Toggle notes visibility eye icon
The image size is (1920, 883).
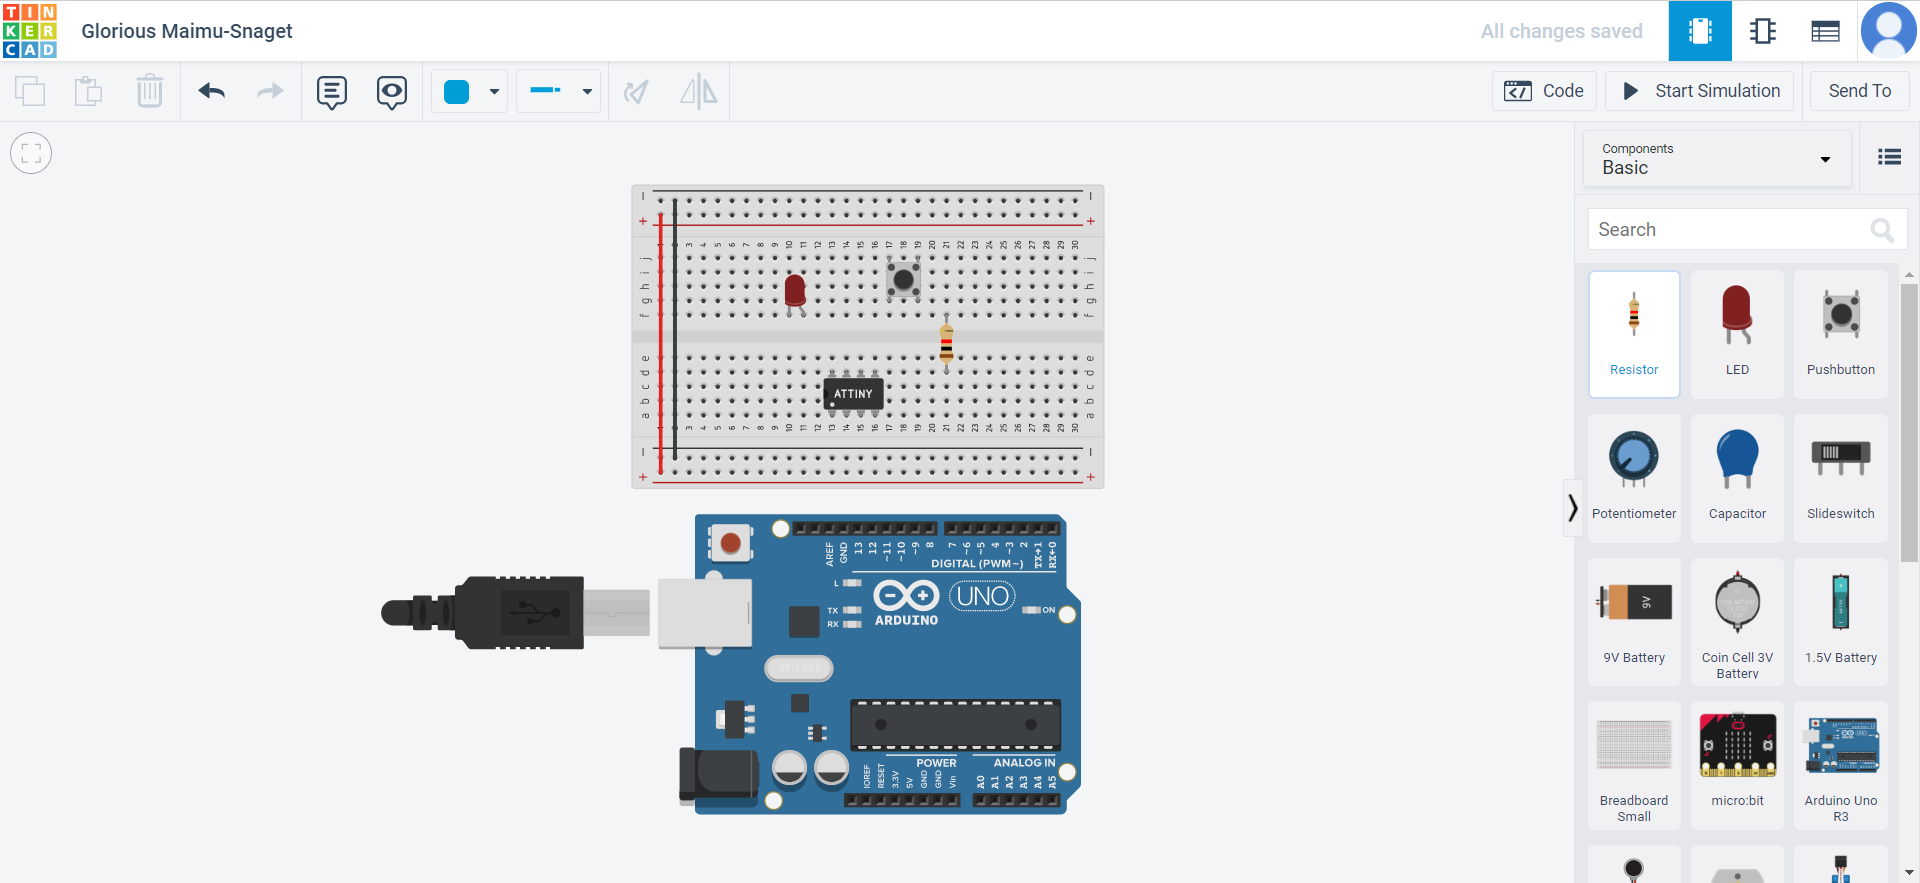tap(392, 92)
